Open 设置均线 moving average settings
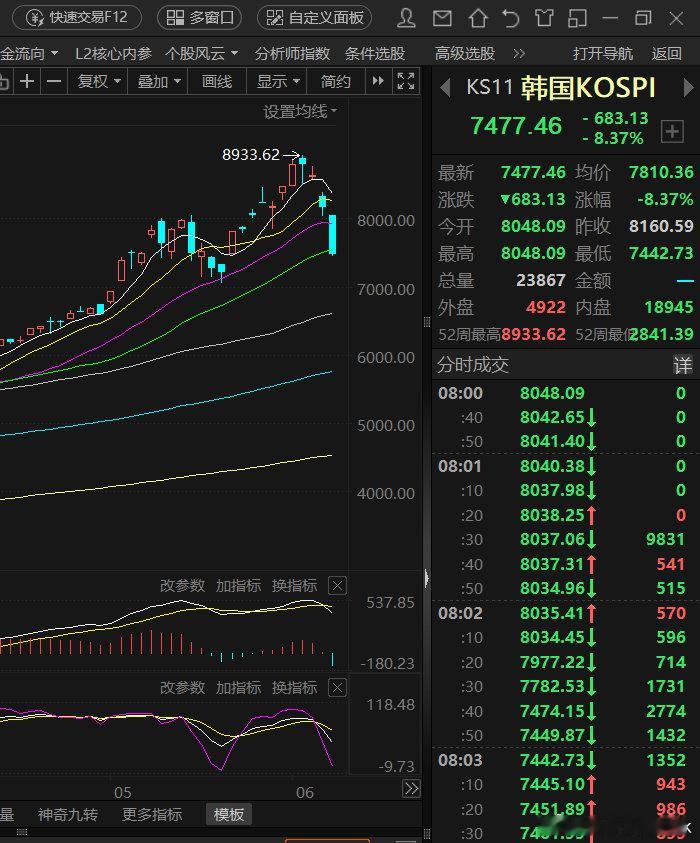Viewport: 700px width, 843px height. tap(299, 112)
